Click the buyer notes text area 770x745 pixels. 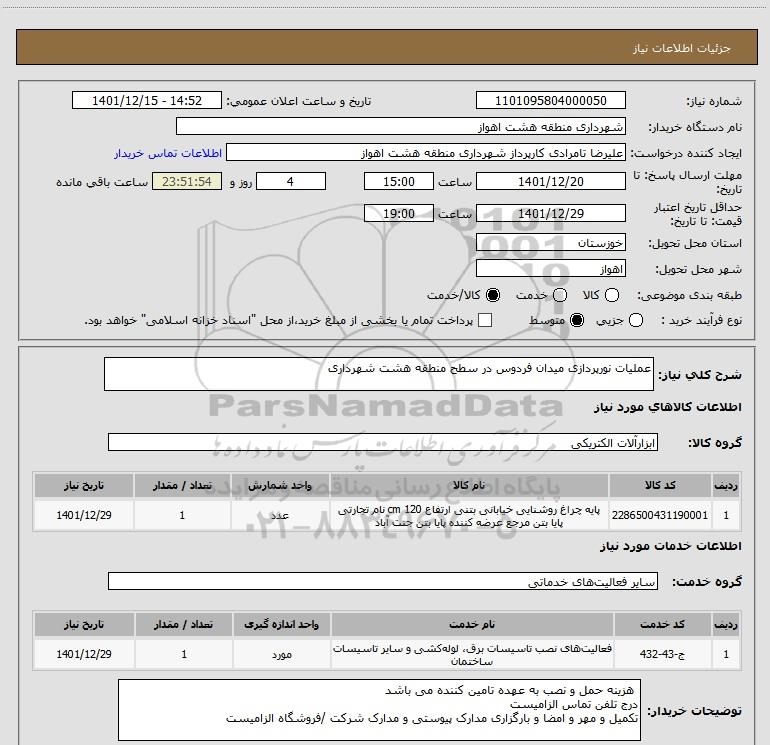click(x=379, y=710)
